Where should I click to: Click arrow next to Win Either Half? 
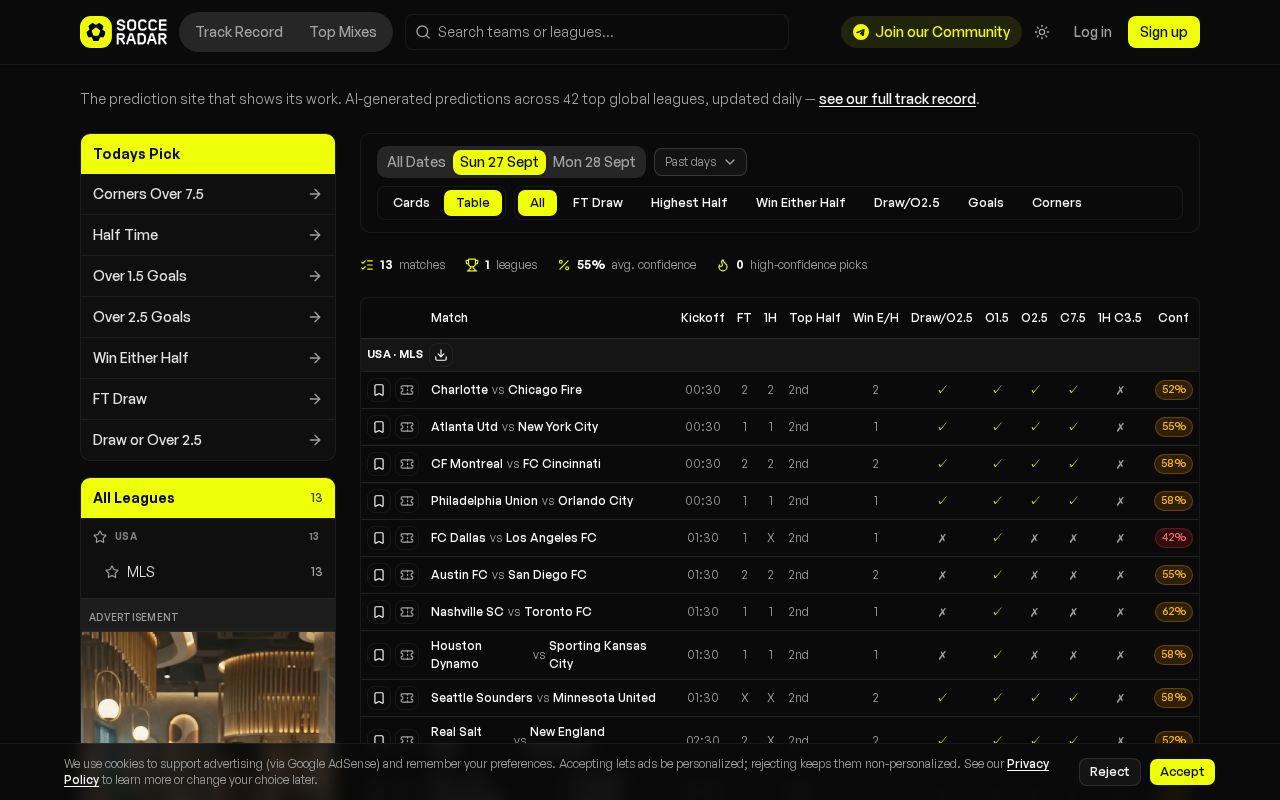pyautogui.click(x=315, y=358)
